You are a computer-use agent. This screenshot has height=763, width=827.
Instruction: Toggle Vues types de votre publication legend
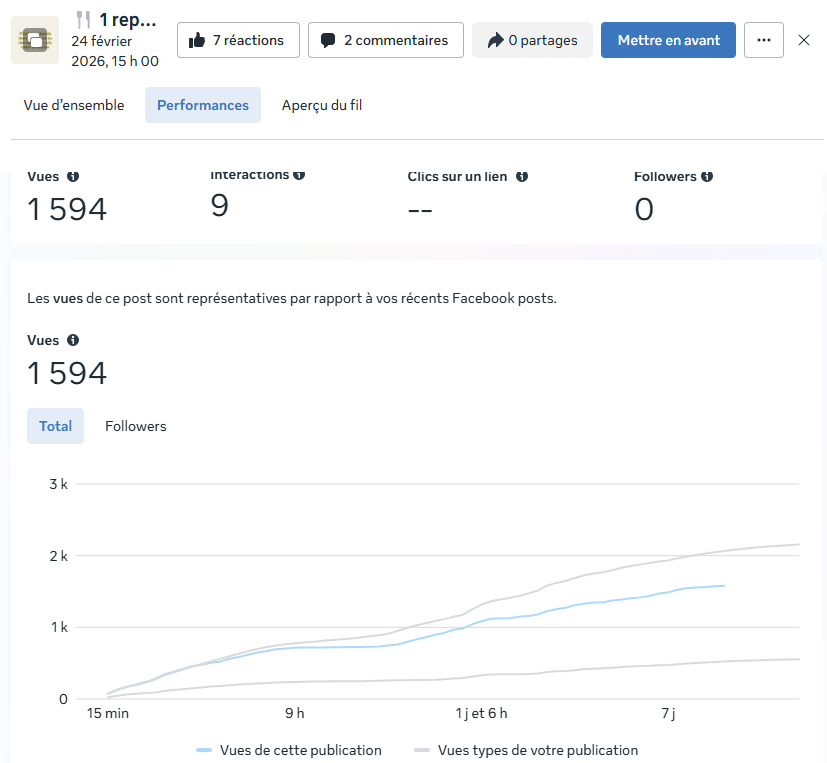click(x=526, y=750)
